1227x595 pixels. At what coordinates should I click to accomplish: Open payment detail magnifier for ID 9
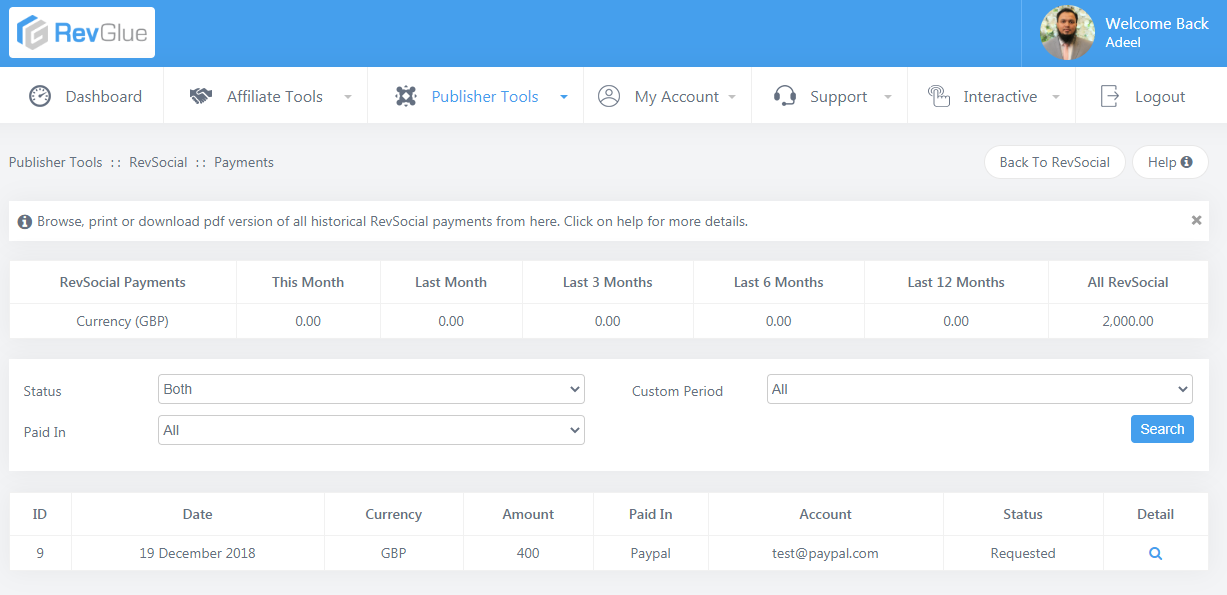click(1155, 553)
